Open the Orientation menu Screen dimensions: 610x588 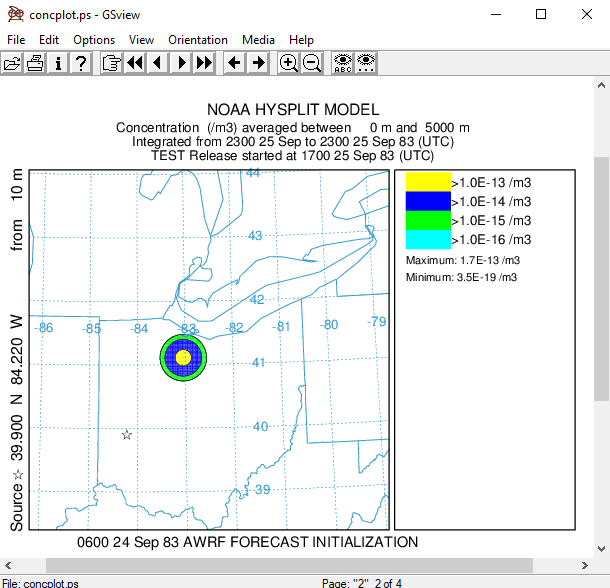(198, 40)
